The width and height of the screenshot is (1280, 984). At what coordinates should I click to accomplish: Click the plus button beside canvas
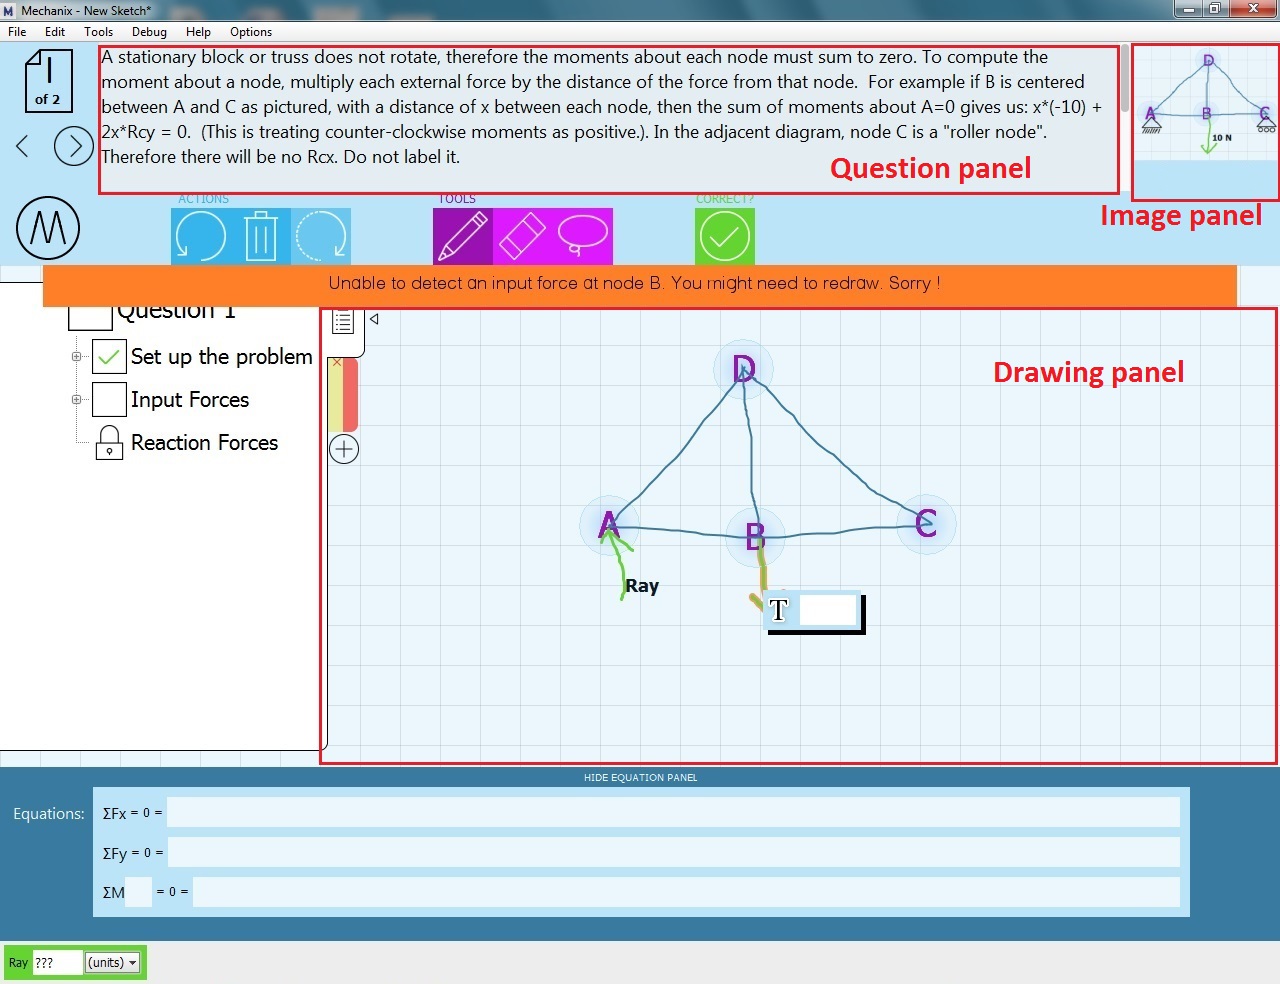coord(344,449)
